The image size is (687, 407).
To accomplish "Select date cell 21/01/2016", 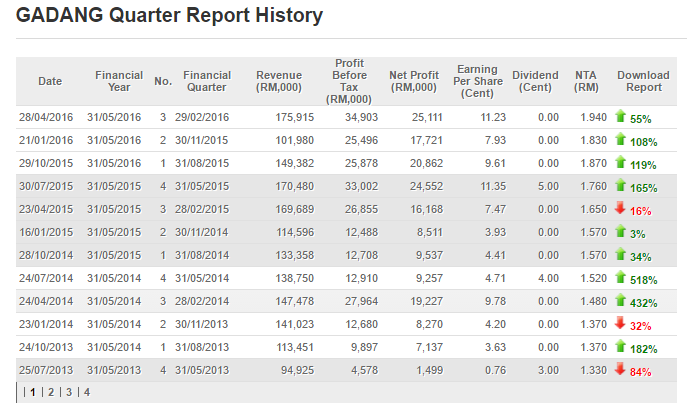I will point(46,140).
